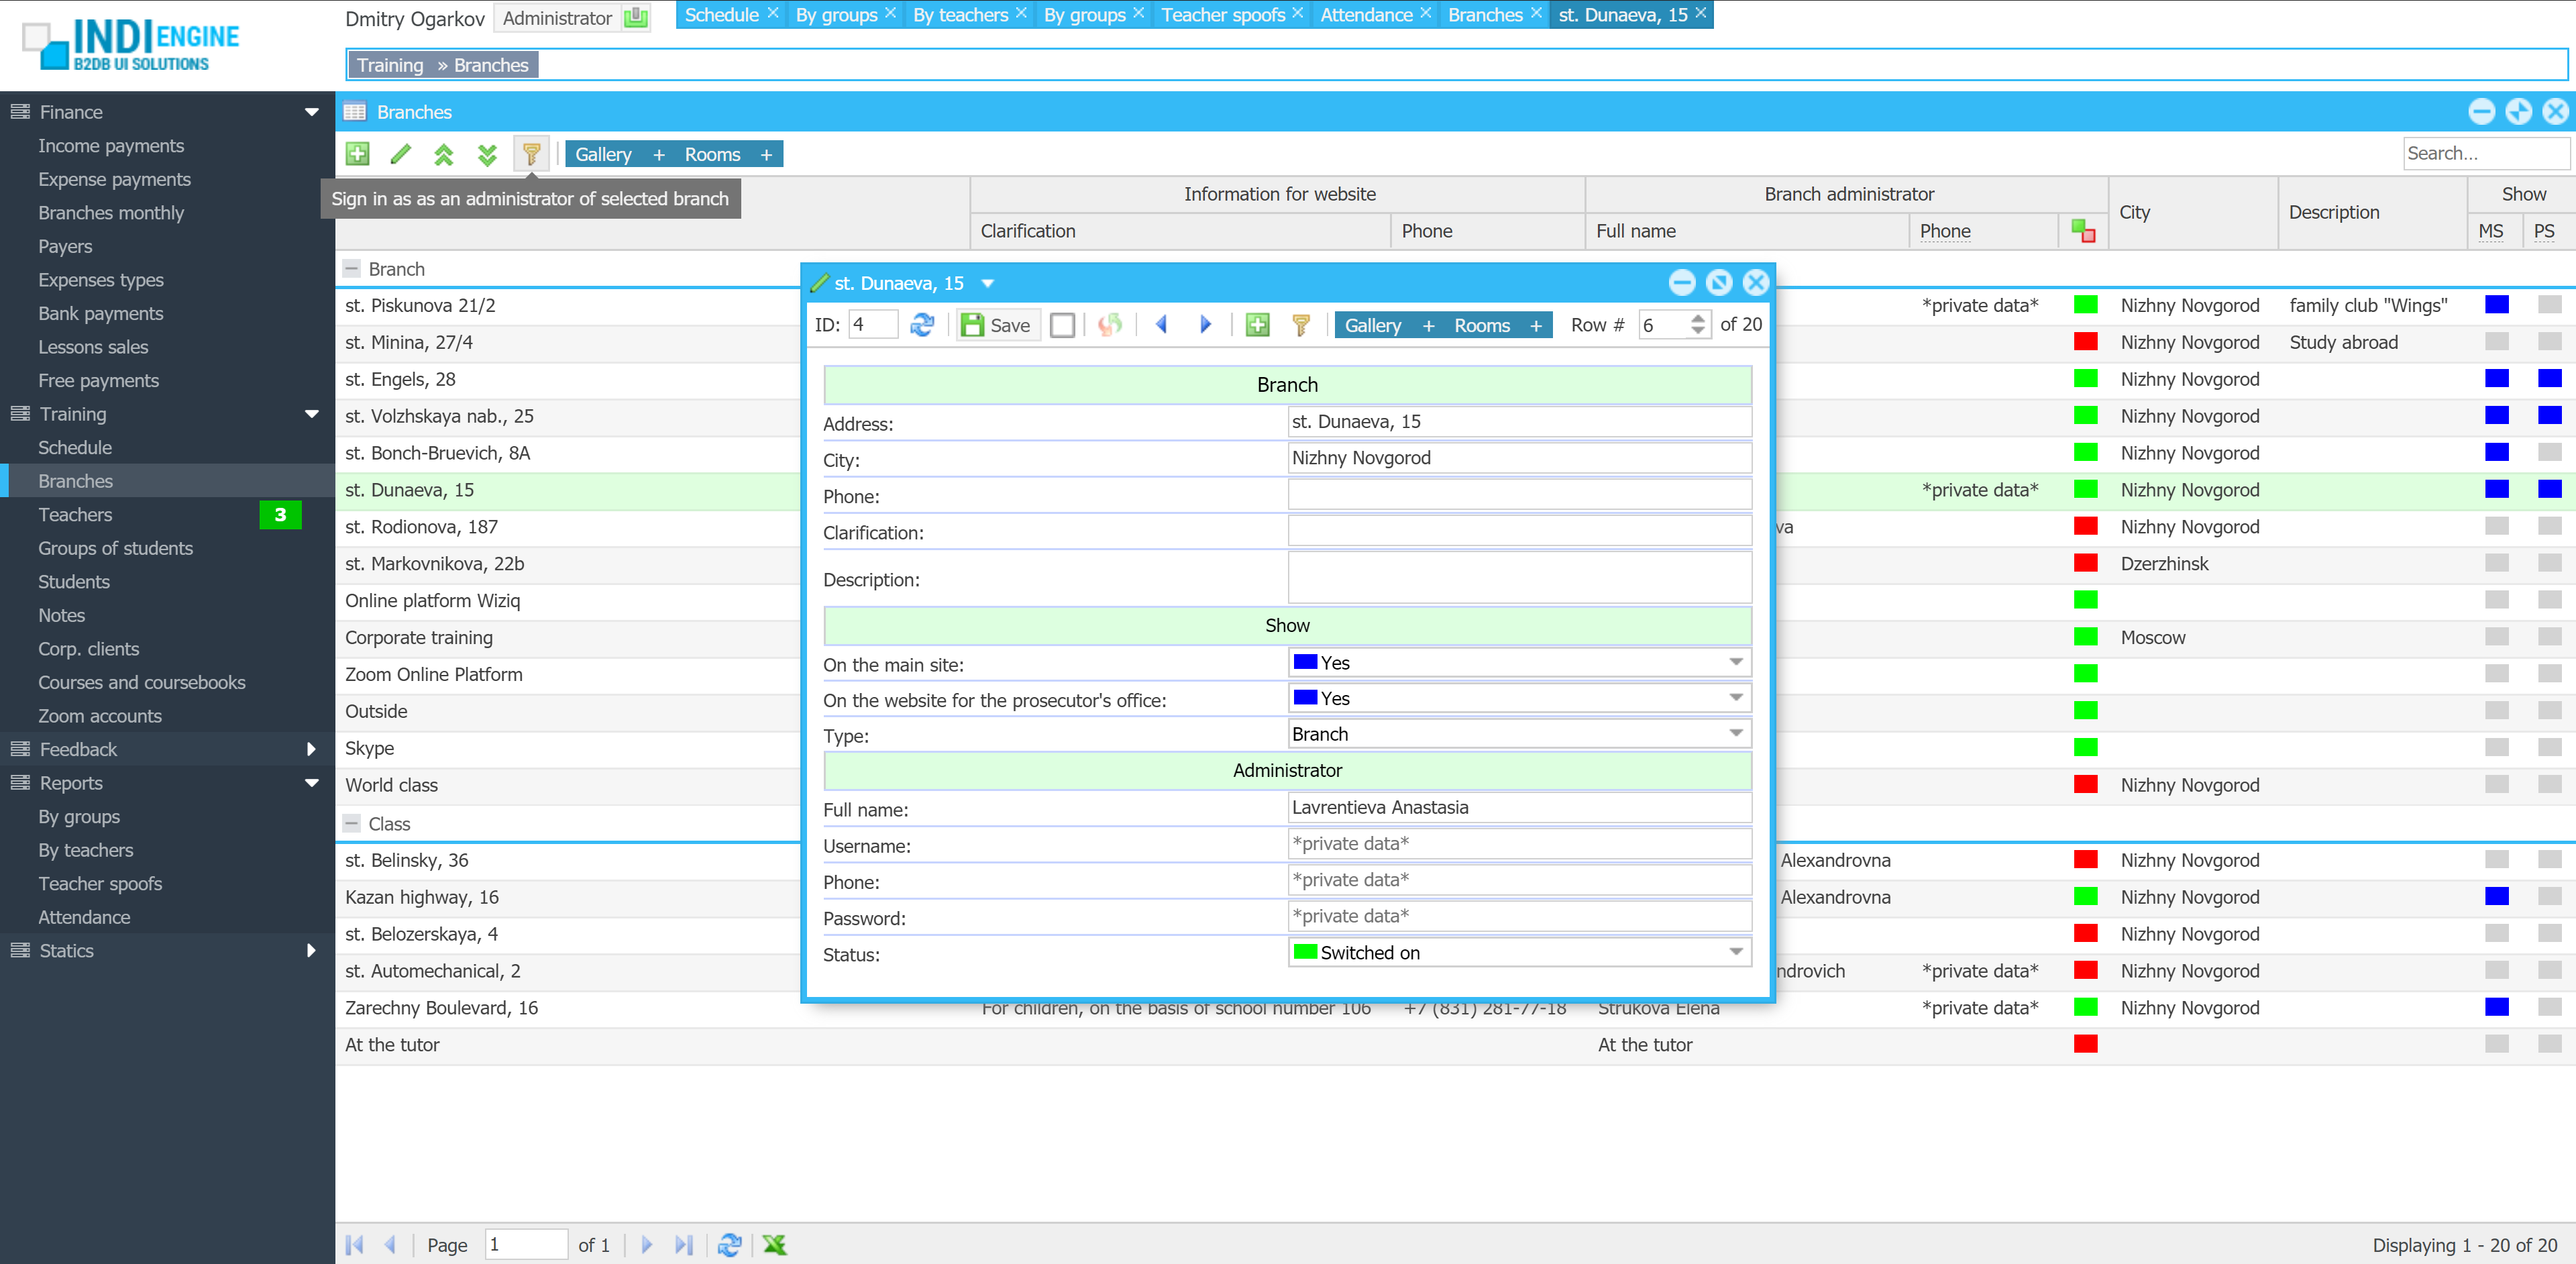Click the key icon to sign in as branch administrator
Image resolution: width=2576 pixels, height=1264 pixels.
(531, 154)
